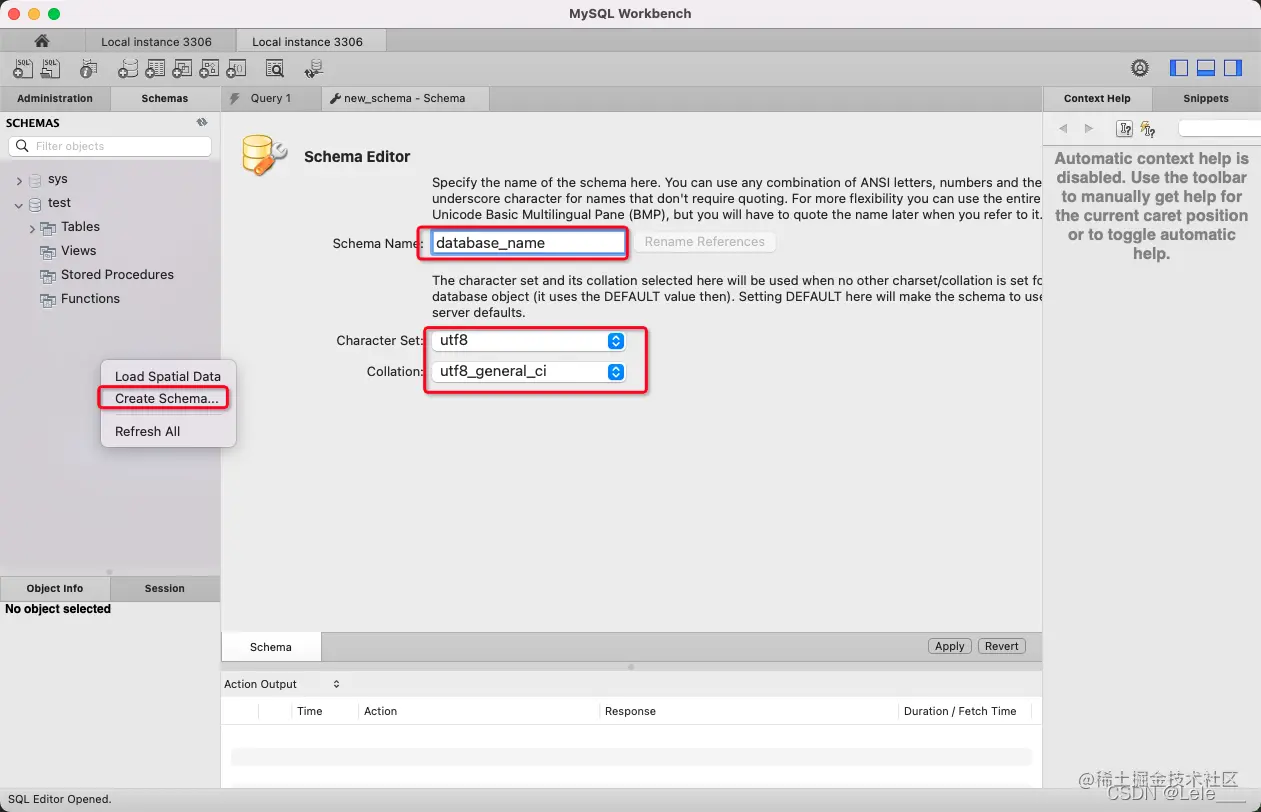1261x812 pixels.
Task: Open the search table data icon
Action: pos(275,69)
